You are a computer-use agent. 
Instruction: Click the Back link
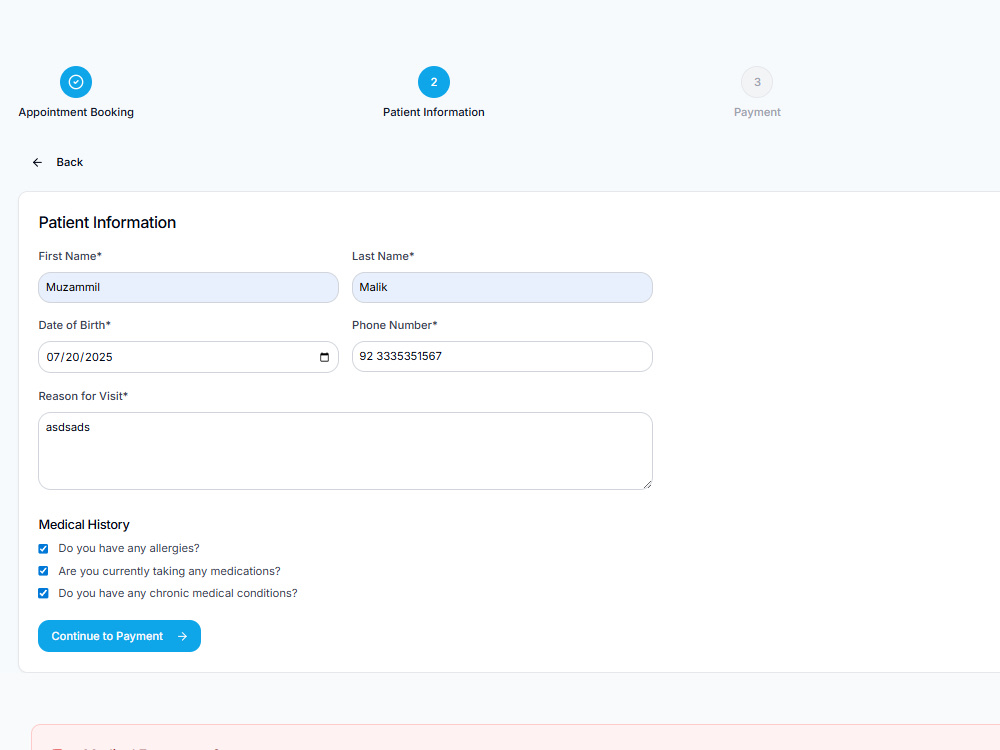[x=58, y=163]
